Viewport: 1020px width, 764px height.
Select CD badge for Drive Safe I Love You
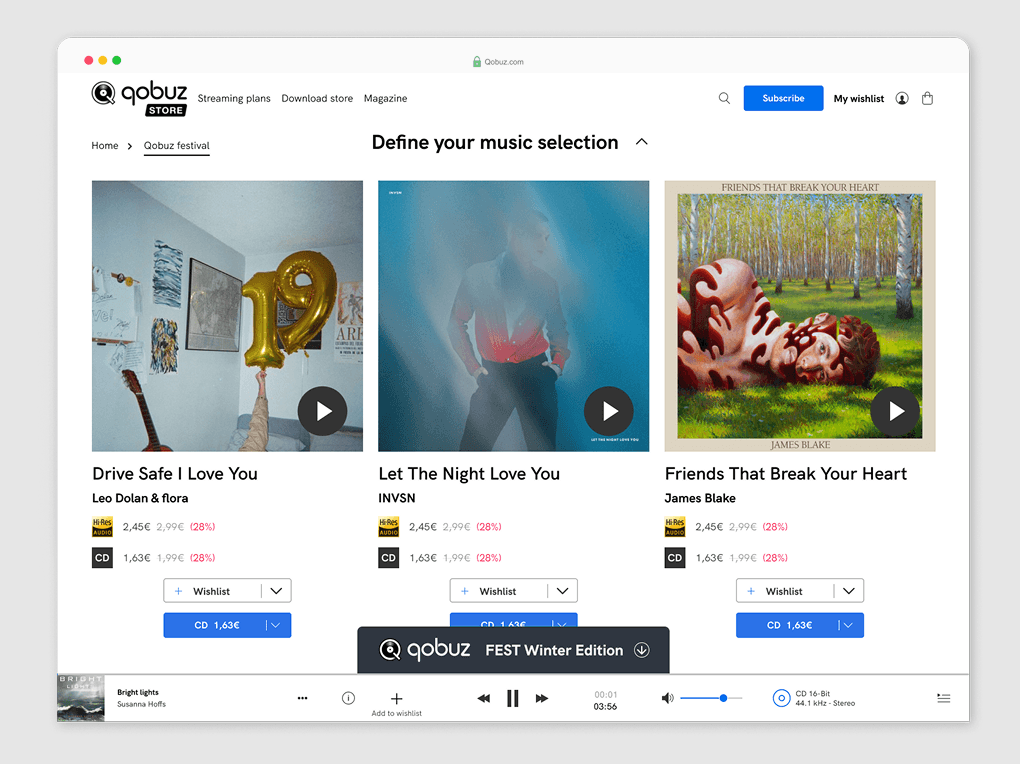point(102,558)
